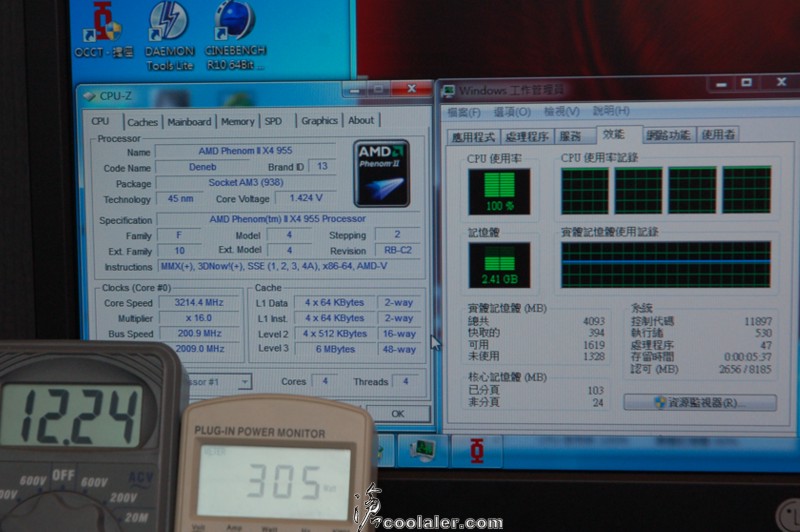Click the 資源監視器(R) button

coord(700,402)
